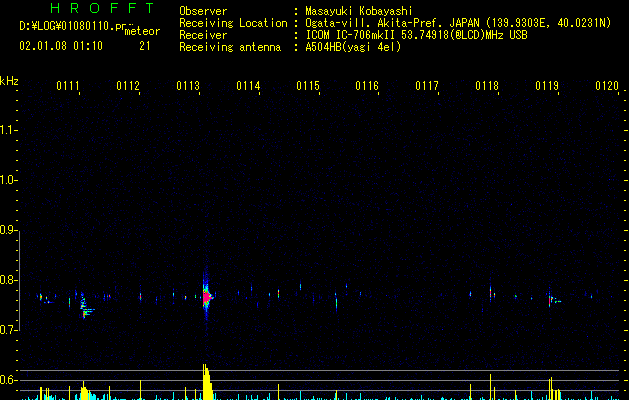The width and height of the screenshot is (629, 400).
Task: Click the Receiving Location label
Action: click(x=233, y=23)
